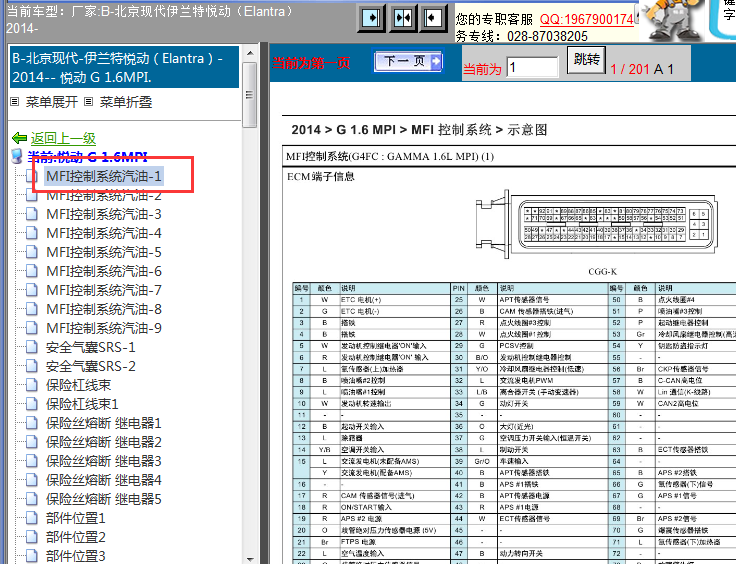Click page icon beside 保险杠线束
Viewport: 736px width, 564px height.
(32, 385)
